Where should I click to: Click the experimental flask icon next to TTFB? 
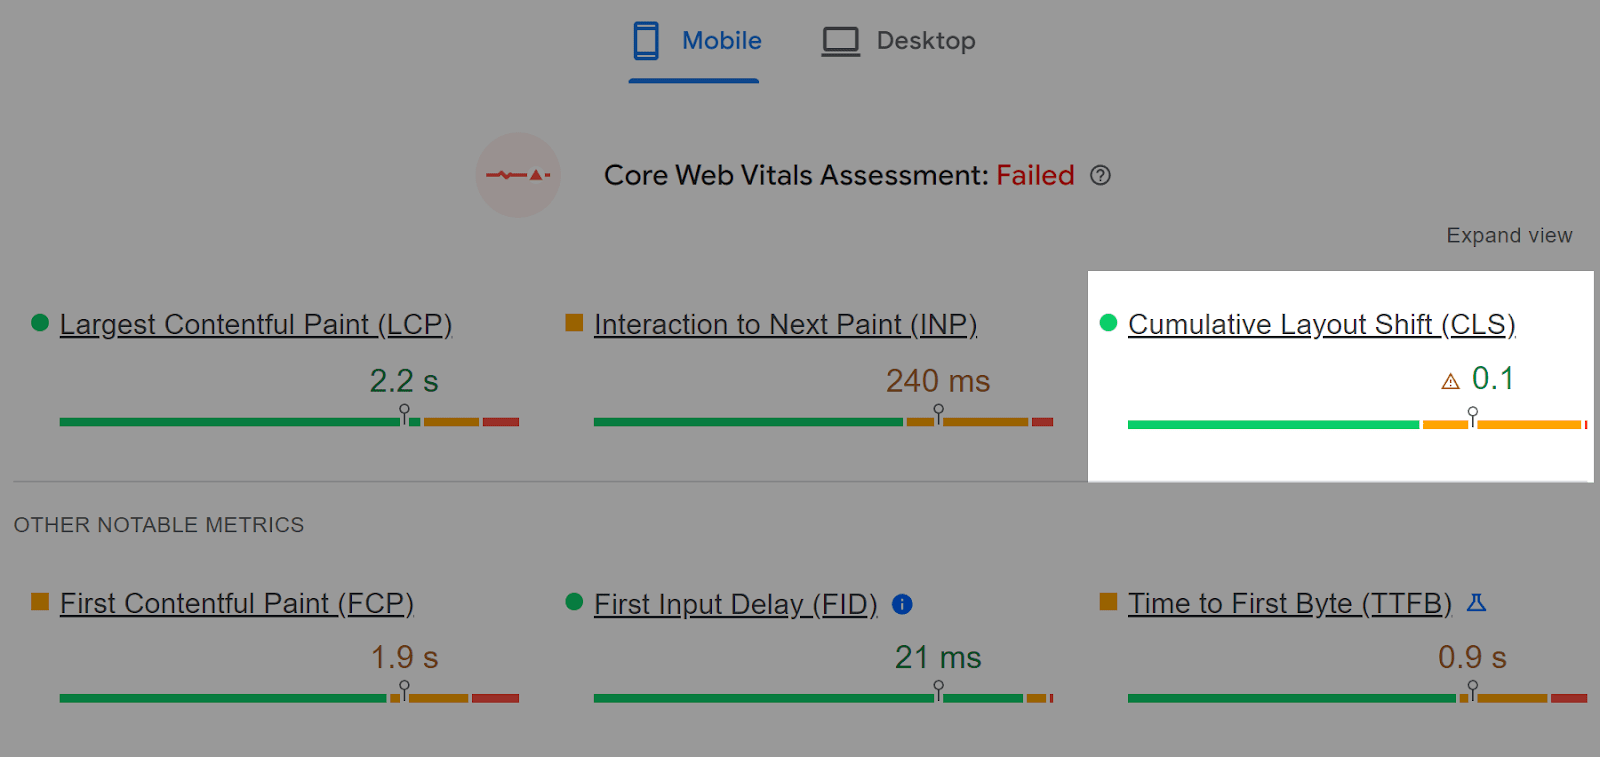(1478, 603)
